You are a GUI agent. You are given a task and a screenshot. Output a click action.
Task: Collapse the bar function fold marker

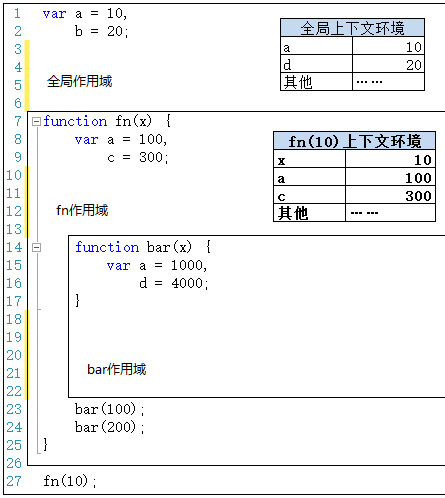pos(36,247)
